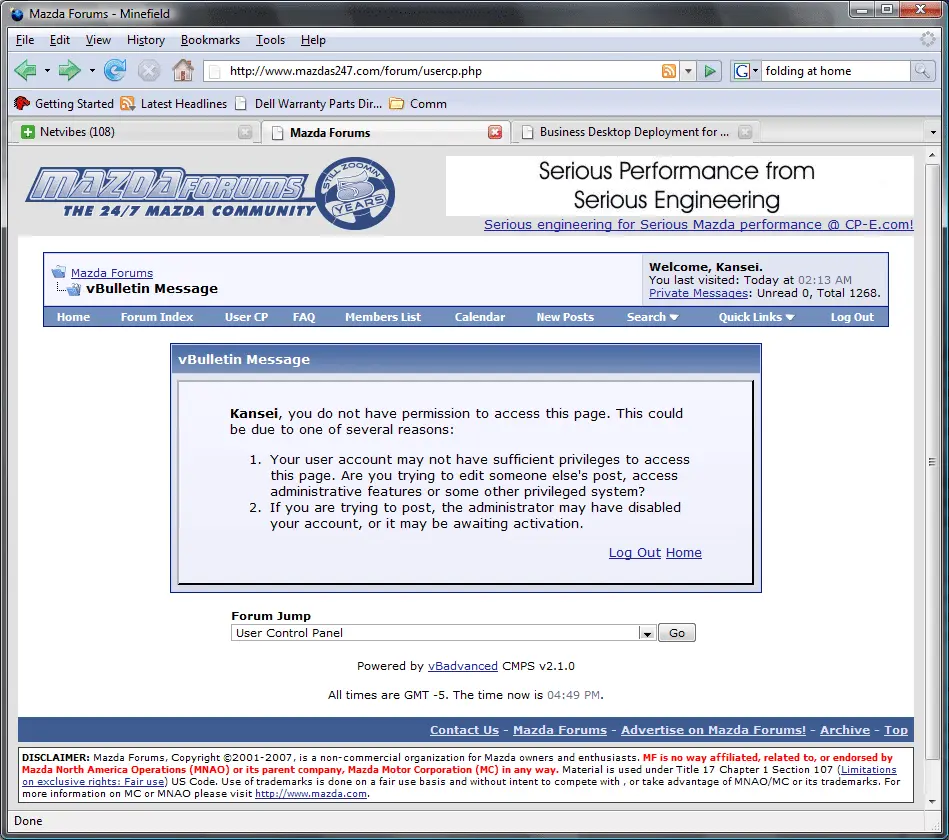Expand the address bar history dropdown

tap(688, 71)
